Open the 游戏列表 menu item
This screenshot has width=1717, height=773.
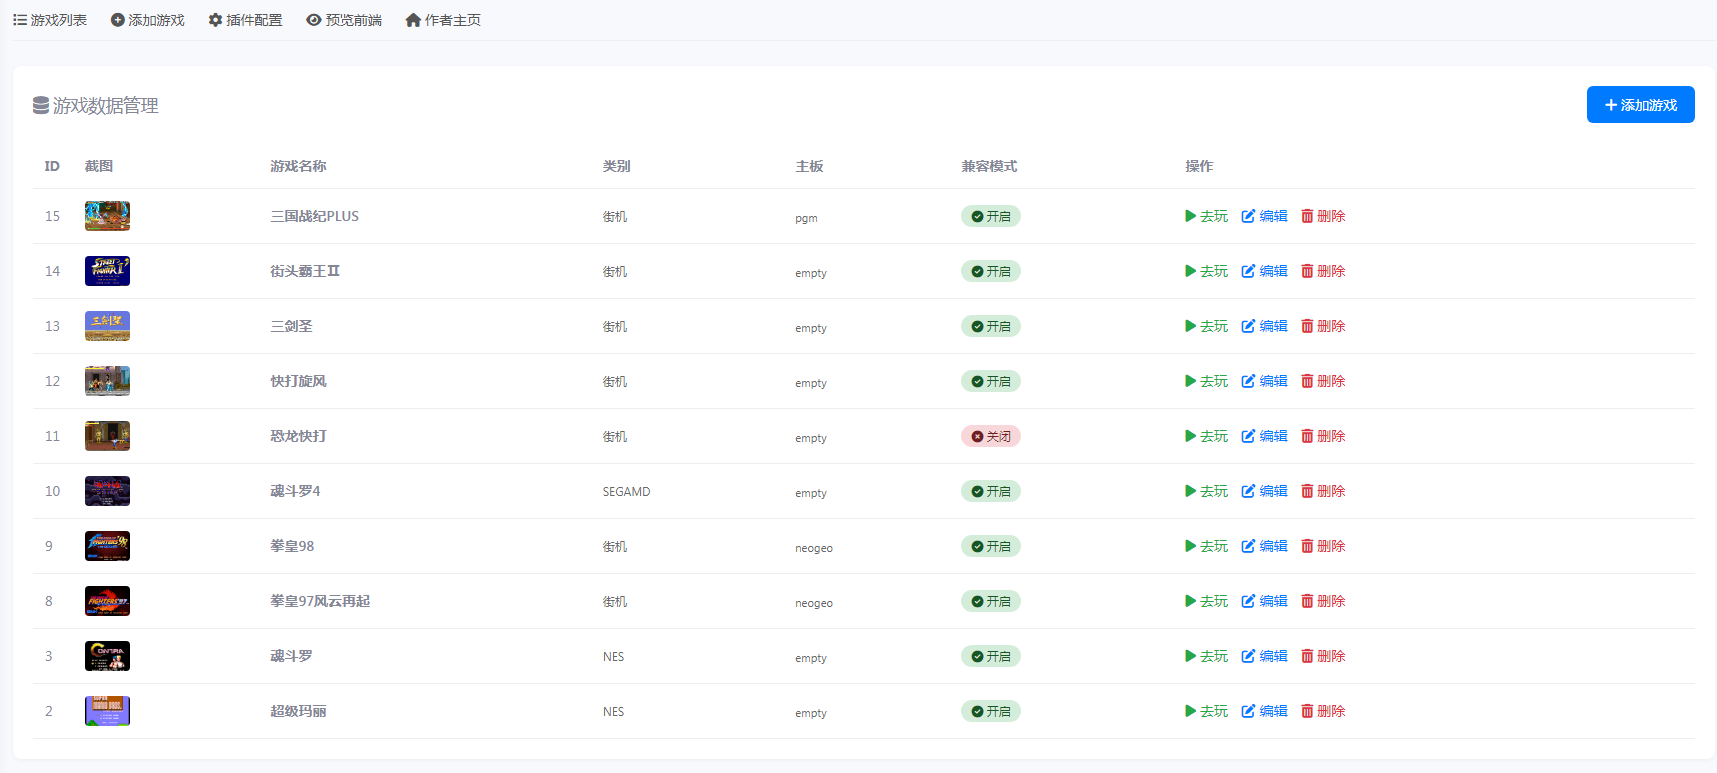pyautogui.click(x=50, y=20)
